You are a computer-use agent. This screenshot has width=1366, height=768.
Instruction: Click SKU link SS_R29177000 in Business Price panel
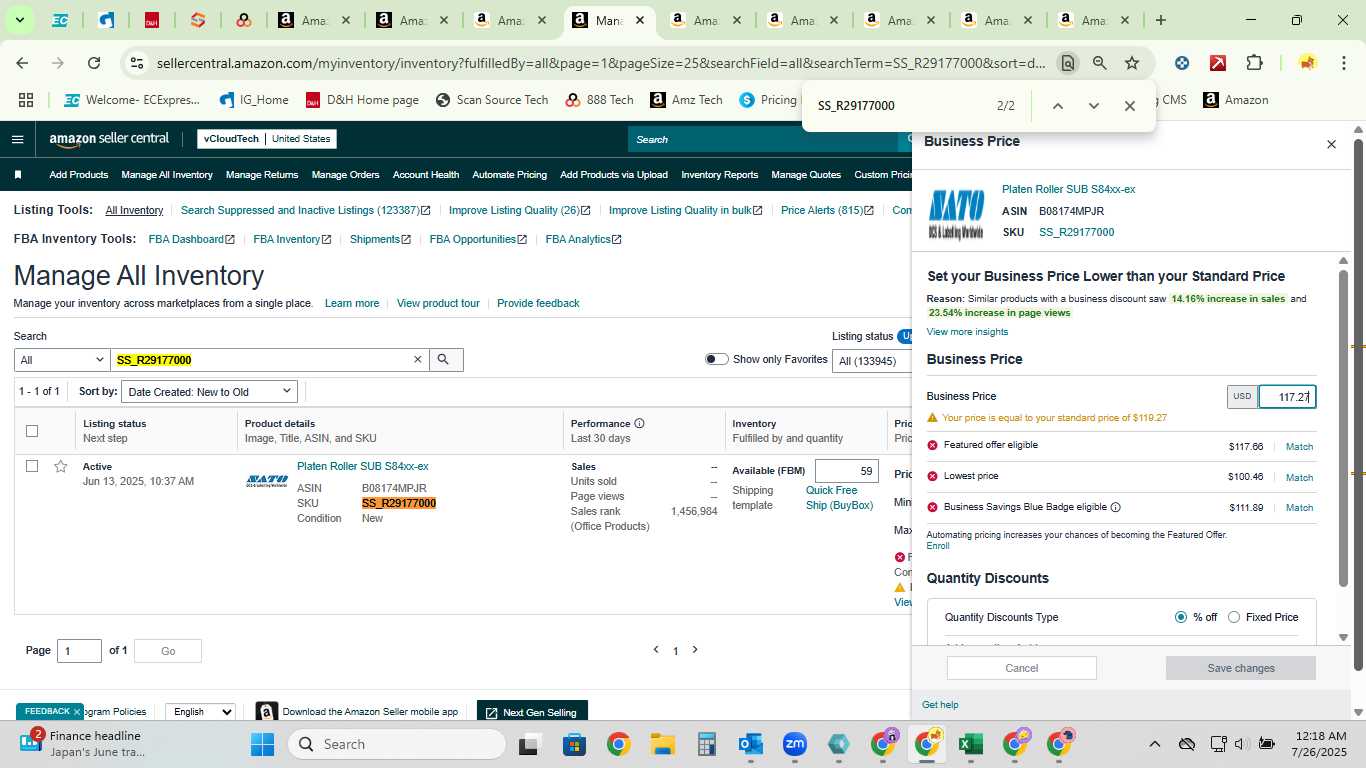tap(1076, 232)
